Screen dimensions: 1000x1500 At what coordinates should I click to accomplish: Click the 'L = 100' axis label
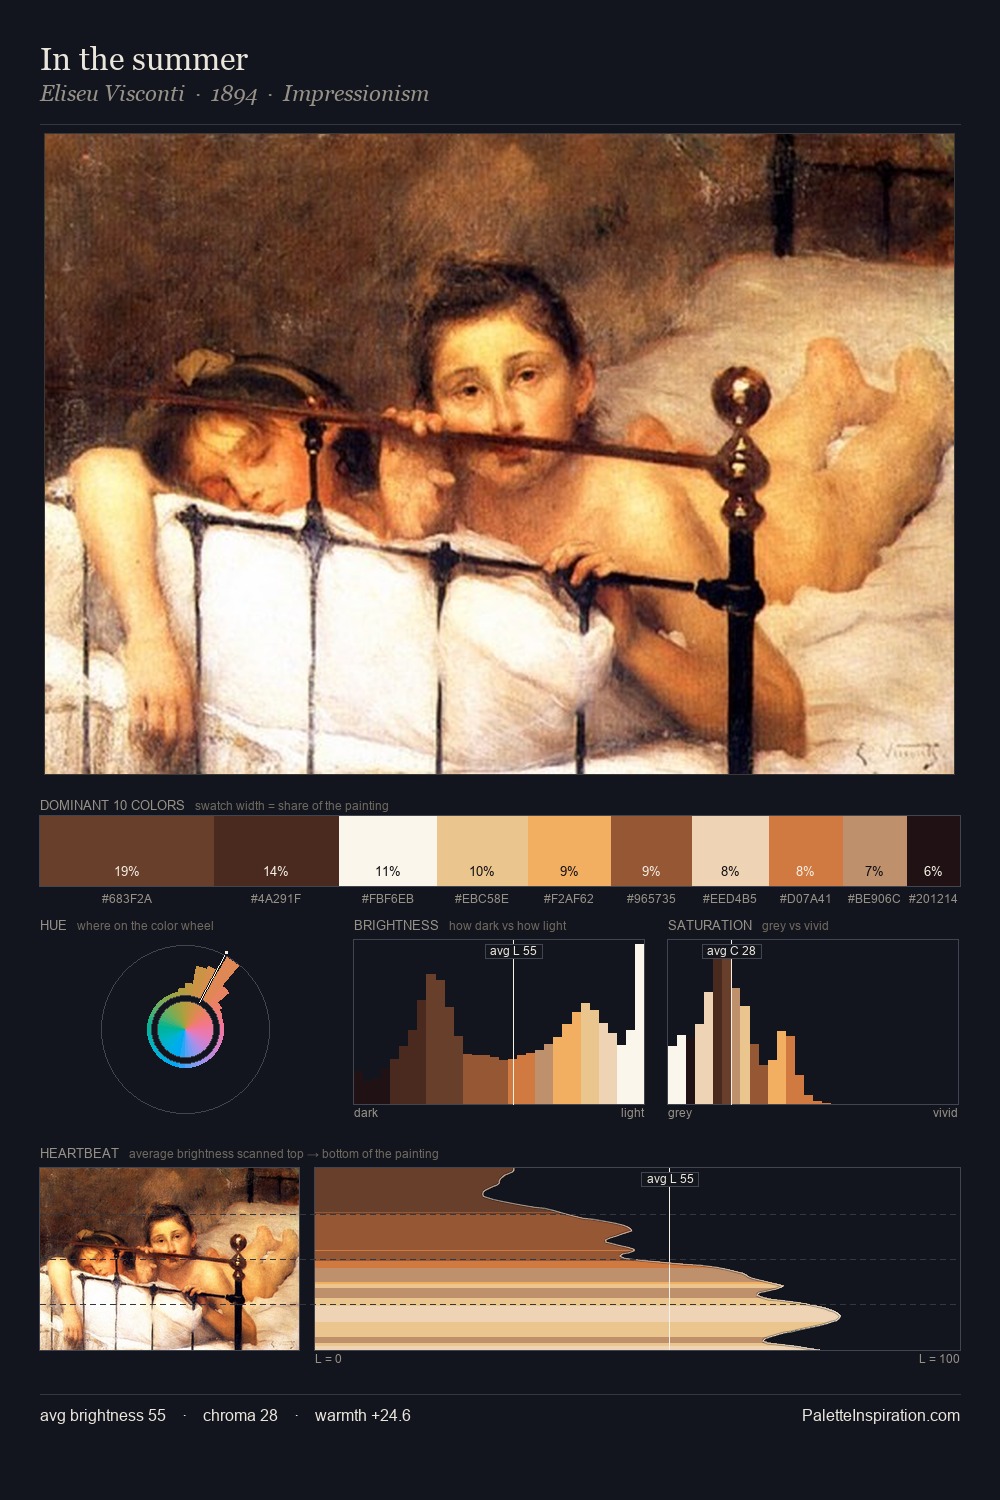939,1359
